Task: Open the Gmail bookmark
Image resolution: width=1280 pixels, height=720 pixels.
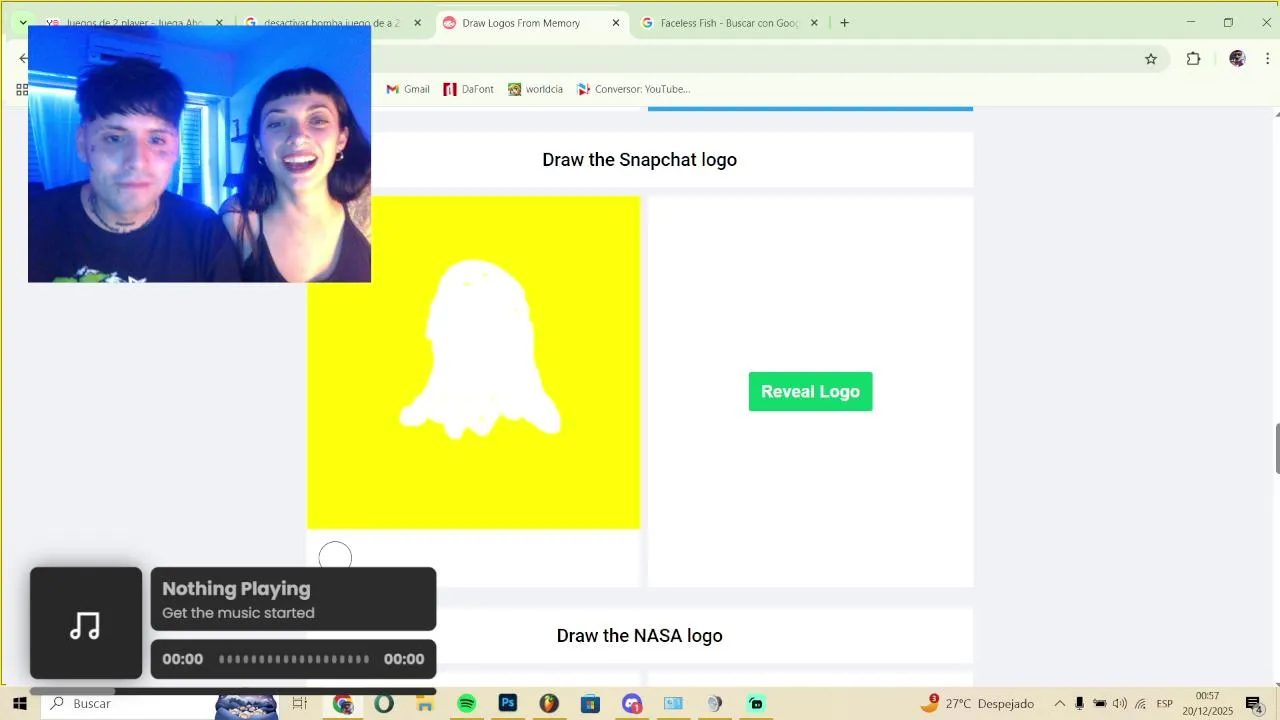Action: tap(408, 89)
